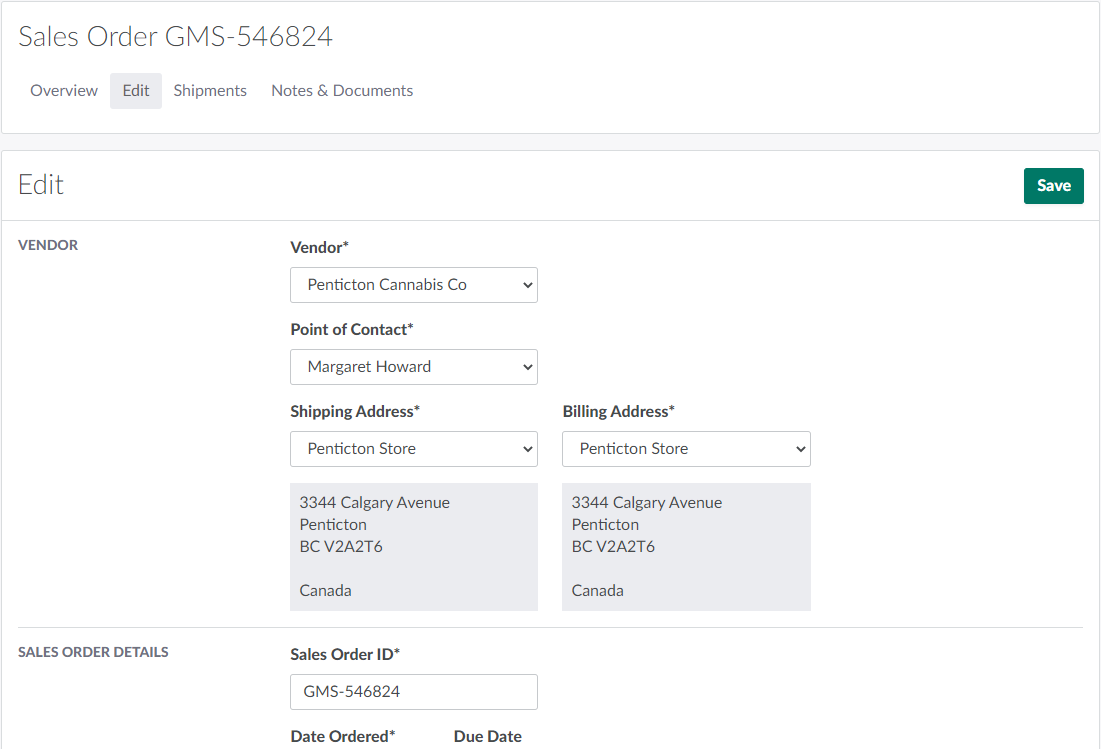Click the Sales Order ID label
Viewport: 1101px width, 749px height.
click(x=345, y=654)
